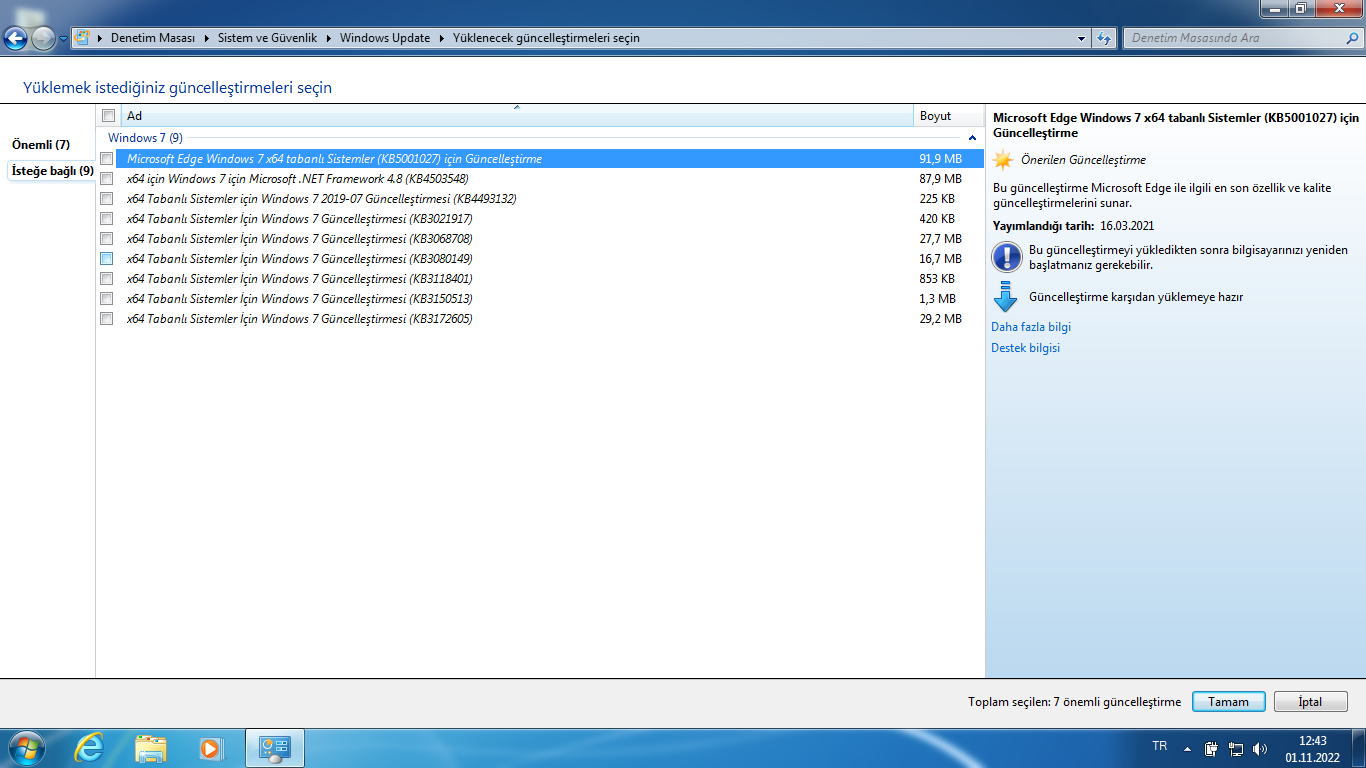Toggle the select-all checkbox in header
This screenshot has height=768, width=1366.
coord(108,116)
